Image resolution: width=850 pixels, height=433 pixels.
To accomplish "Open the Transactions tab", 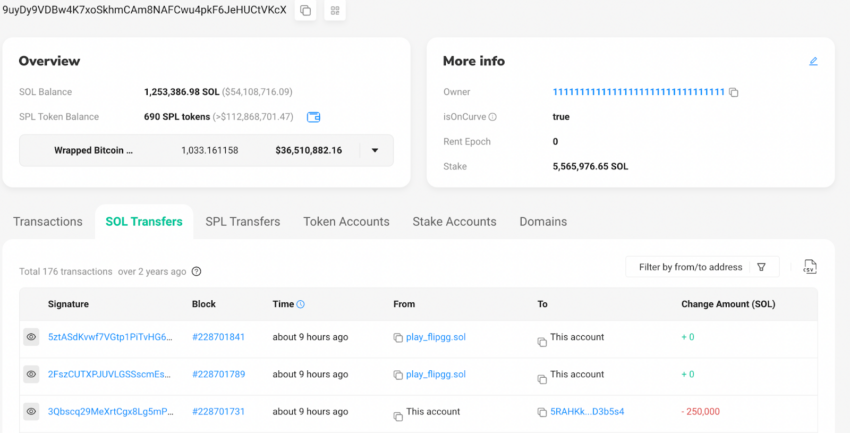I will tap(48, 222).
